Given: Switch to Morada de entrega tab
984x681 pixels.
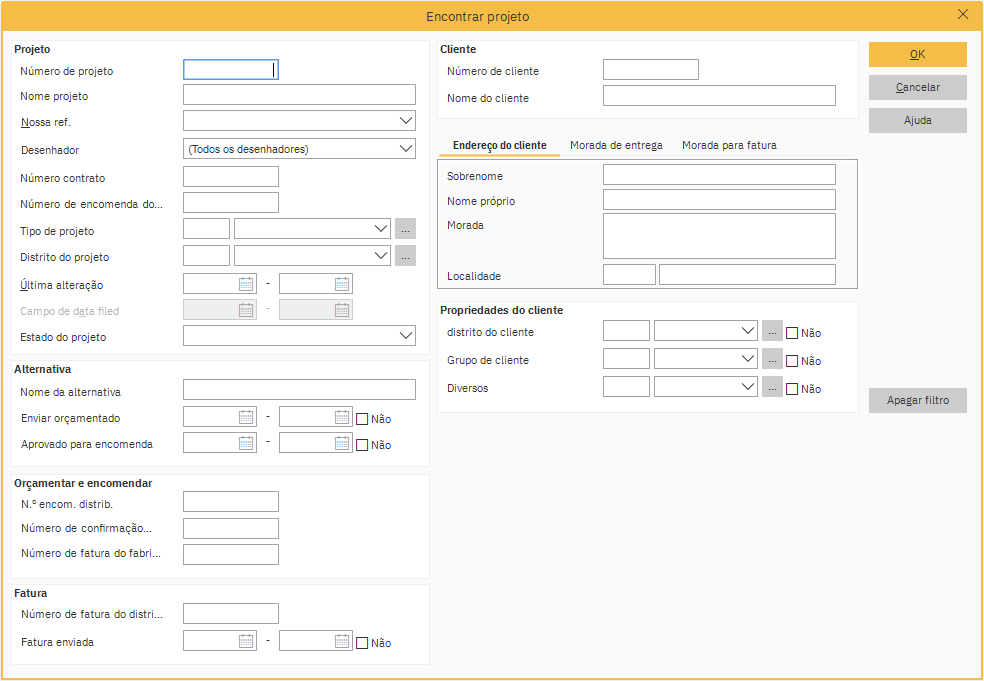Looking at the screenshot, I should click(x=616, y=145).
